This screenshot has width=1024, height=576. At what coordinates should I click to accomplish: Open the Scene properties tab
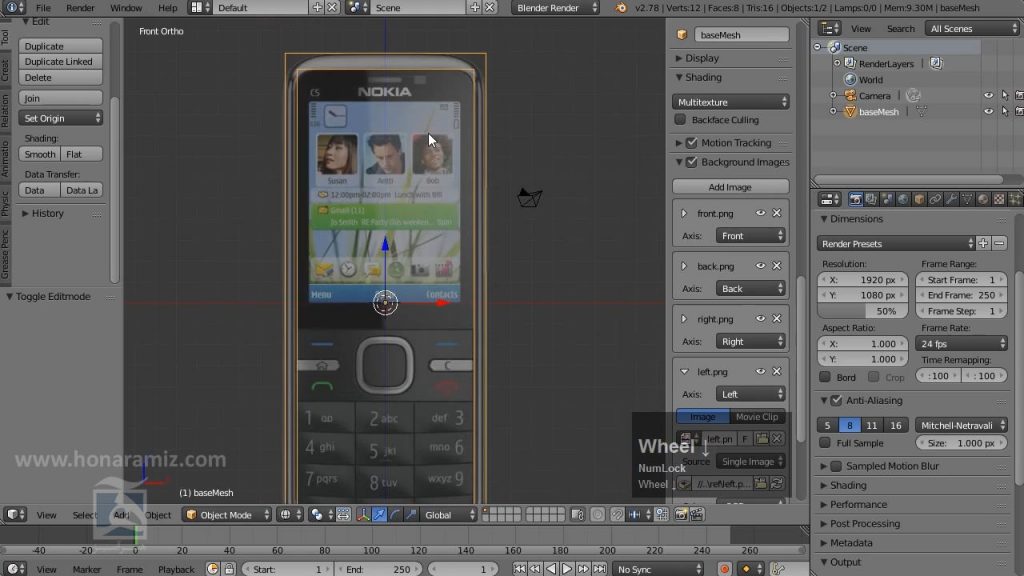click(887, 199)
